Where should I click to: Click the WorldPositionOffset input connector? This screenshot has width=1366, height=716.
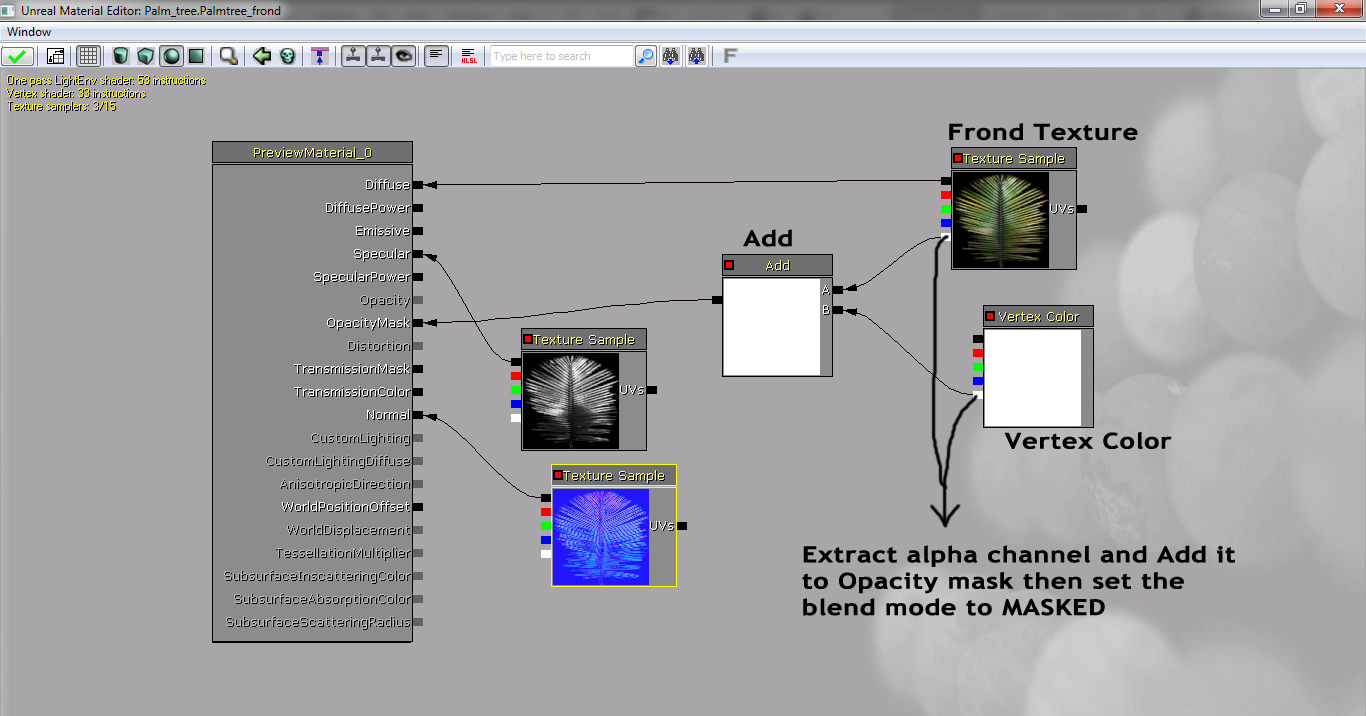(418, 507)
